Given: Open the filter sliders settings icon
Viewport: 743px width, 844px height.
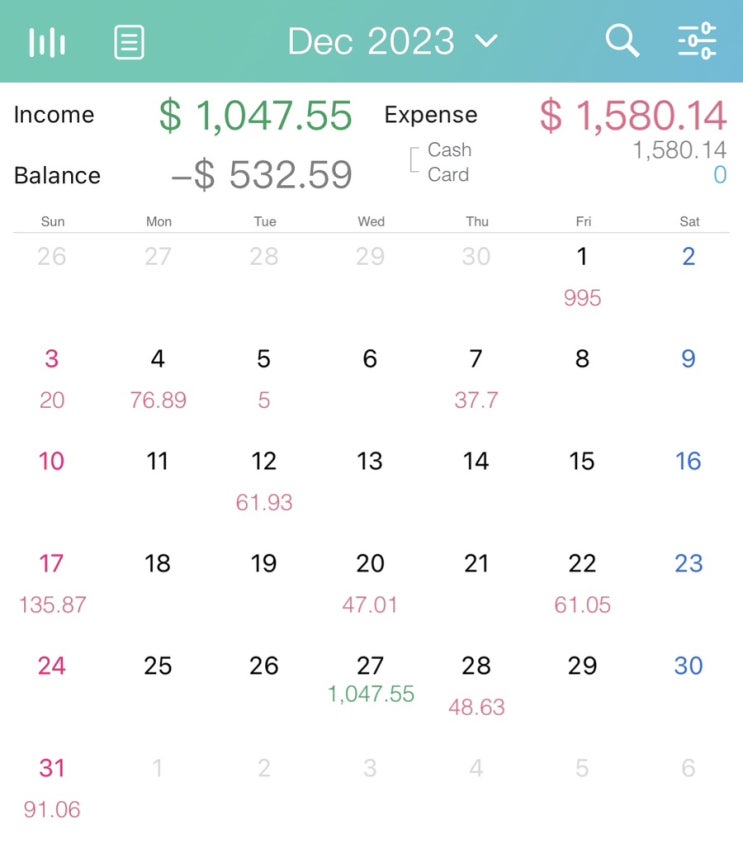Looking at the screenshot, I should click(x=697, y=41).
